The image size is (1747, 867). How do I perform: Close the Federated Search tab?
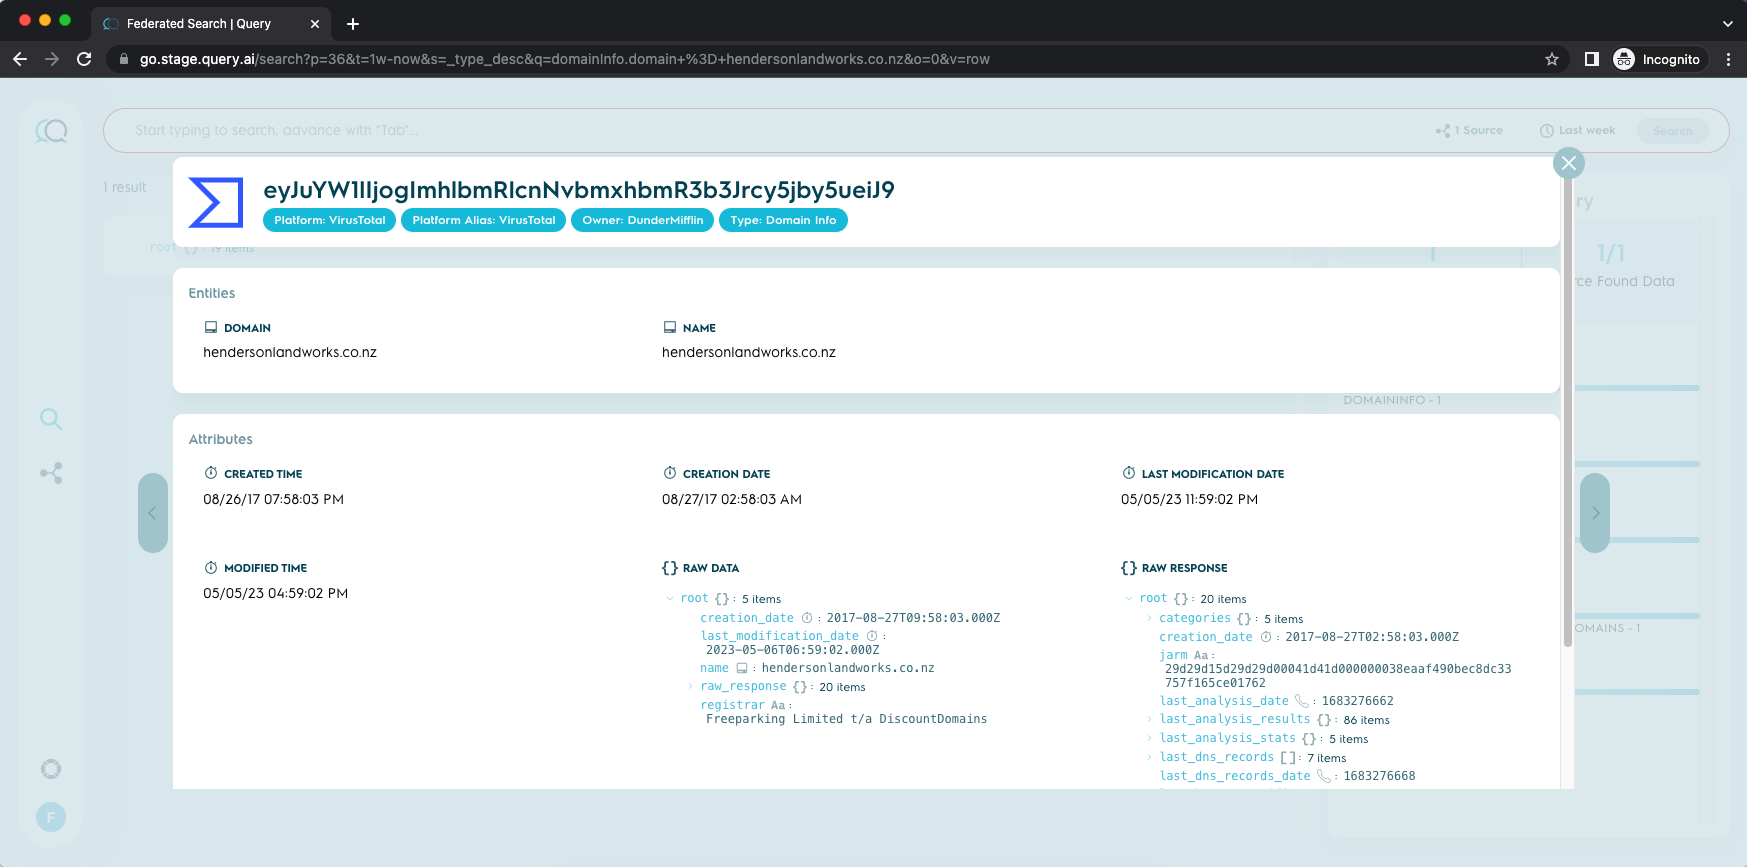click(315, 24)
